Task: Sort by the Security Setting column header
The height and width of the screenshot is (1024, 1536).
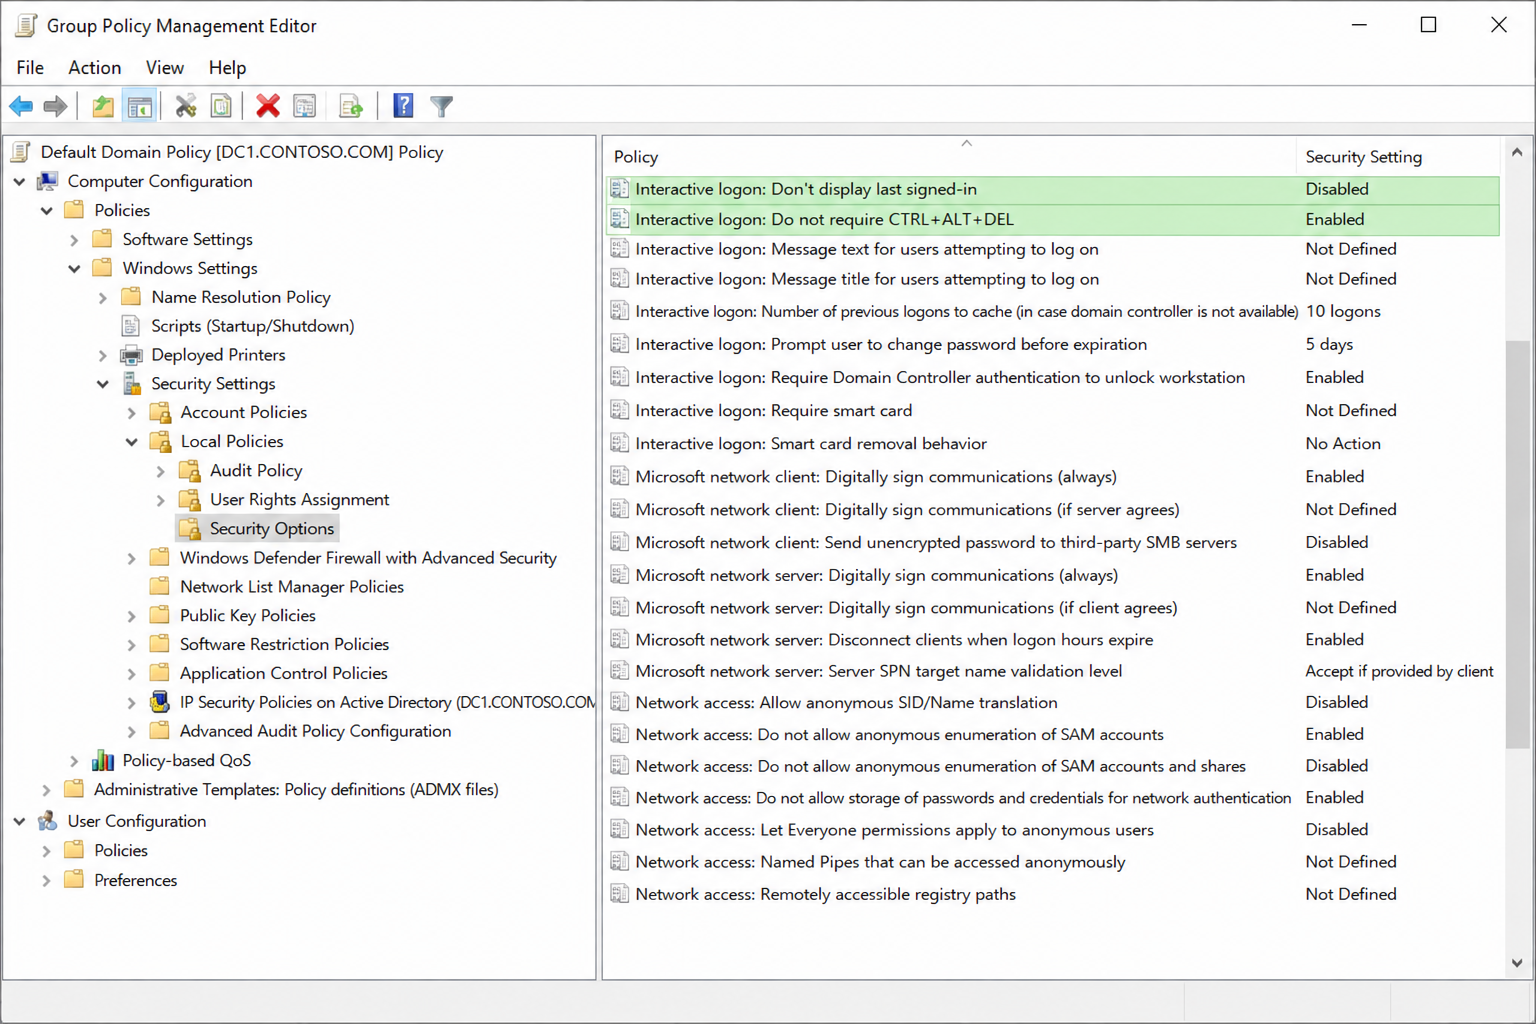Action: click(1398, 157)
